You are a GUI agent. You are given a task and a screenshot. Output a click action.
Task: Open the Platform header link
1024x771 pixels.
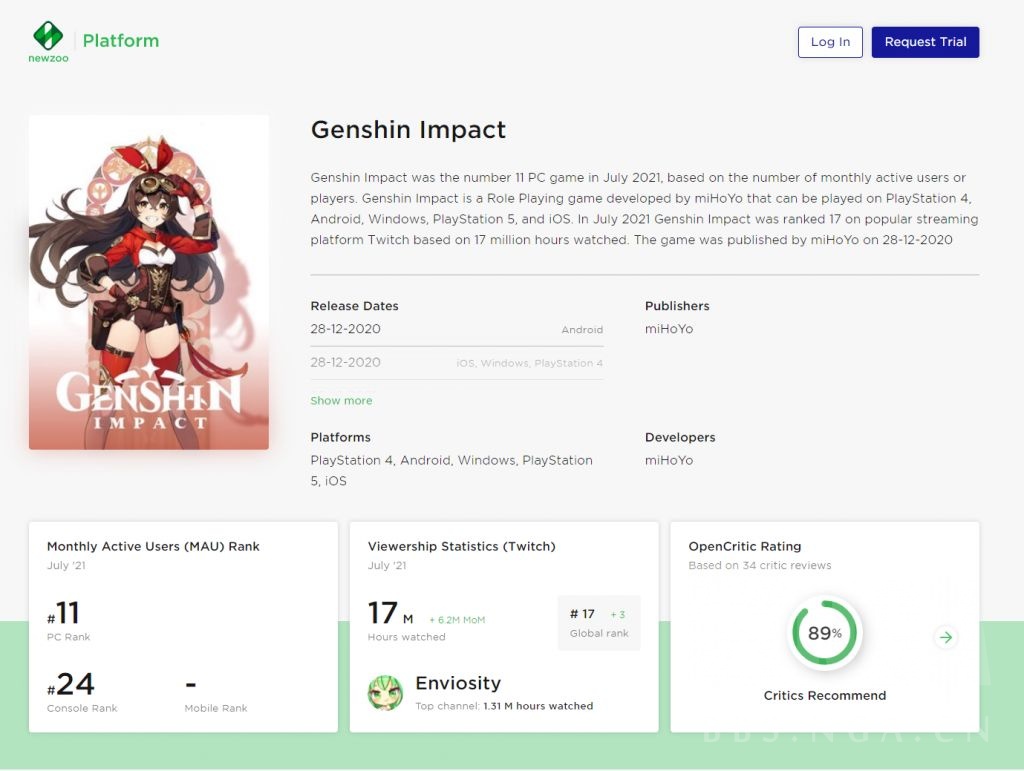121,41
